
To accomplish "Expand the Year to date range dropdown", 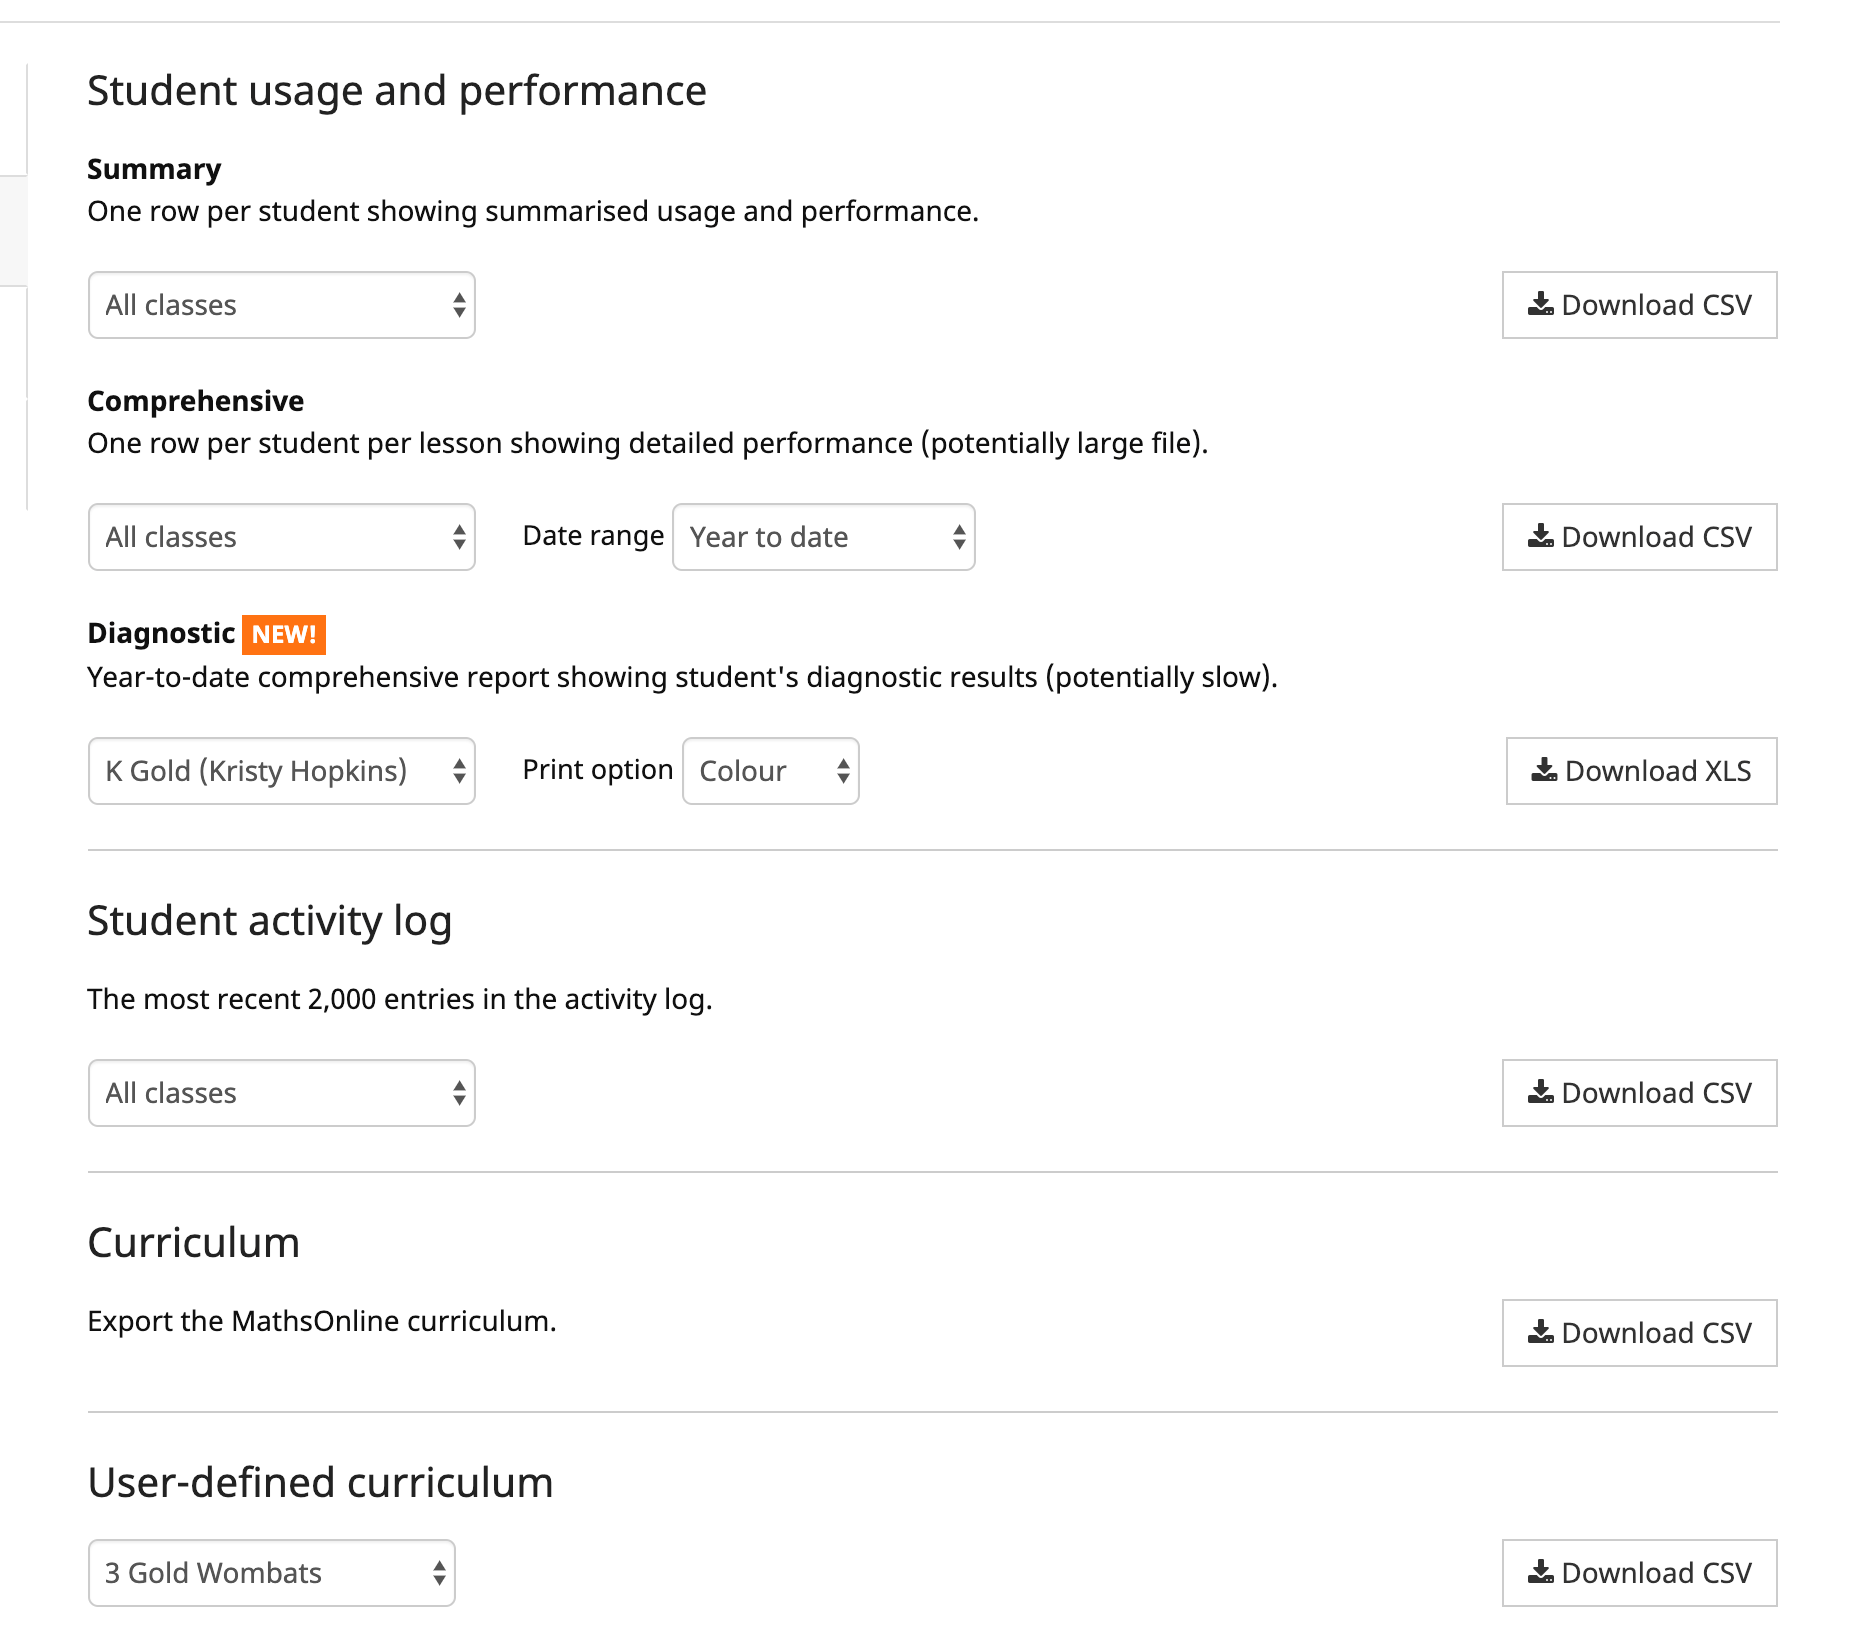I will pyautogui.click(x=823, y=537).
